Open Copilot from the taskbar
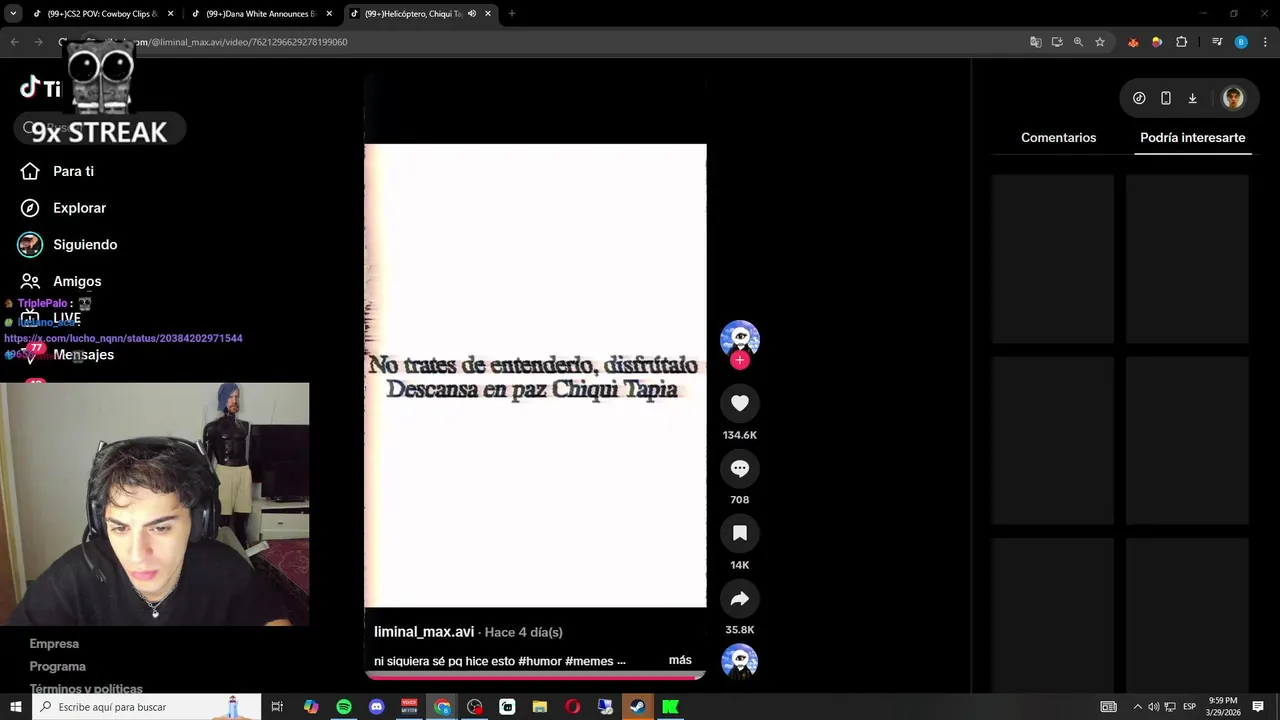This screenshot has width=1280, height=720. point(311,707)
